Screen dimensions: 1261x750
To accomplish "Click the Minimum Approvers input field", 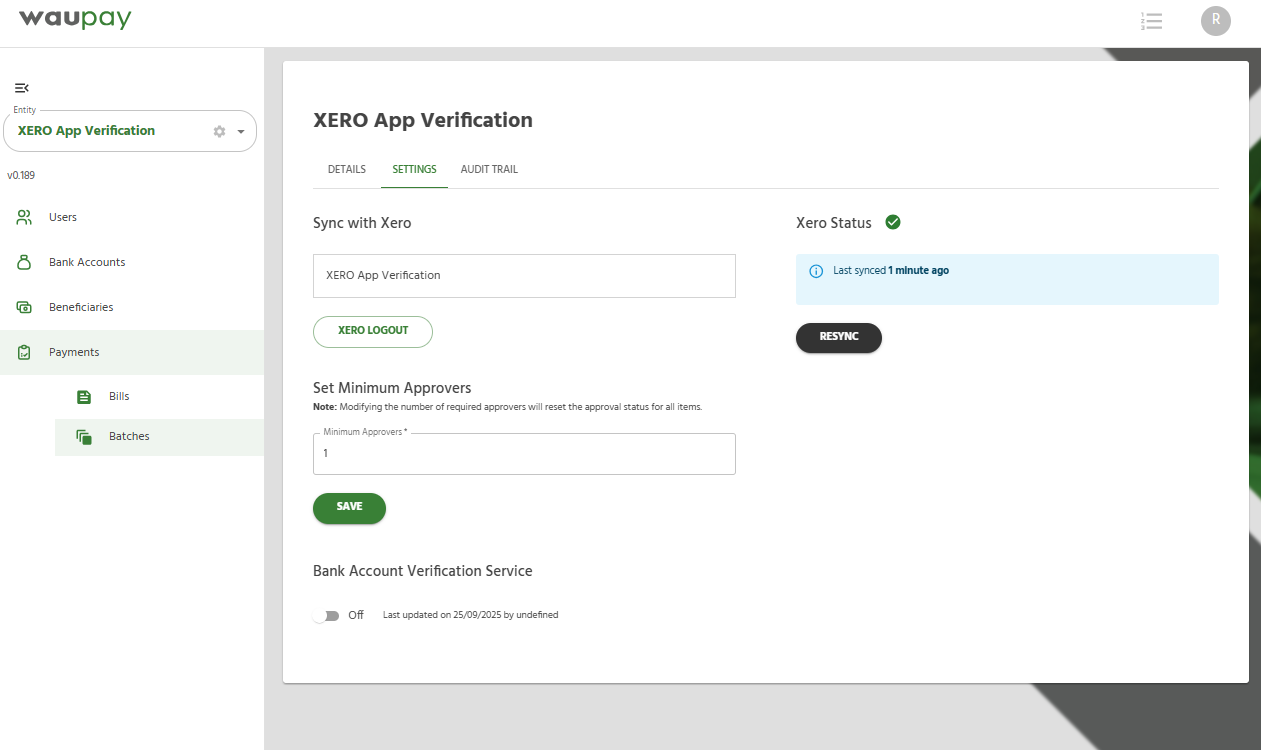I will click(x=524, y=453).
